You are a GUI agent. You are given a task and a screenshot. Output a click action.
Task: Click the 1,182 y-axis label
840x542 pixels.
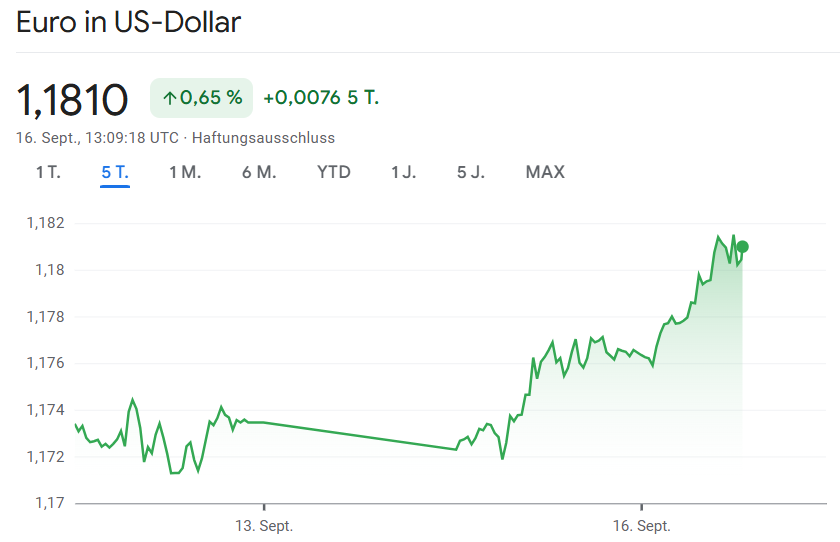click(45, 223)
